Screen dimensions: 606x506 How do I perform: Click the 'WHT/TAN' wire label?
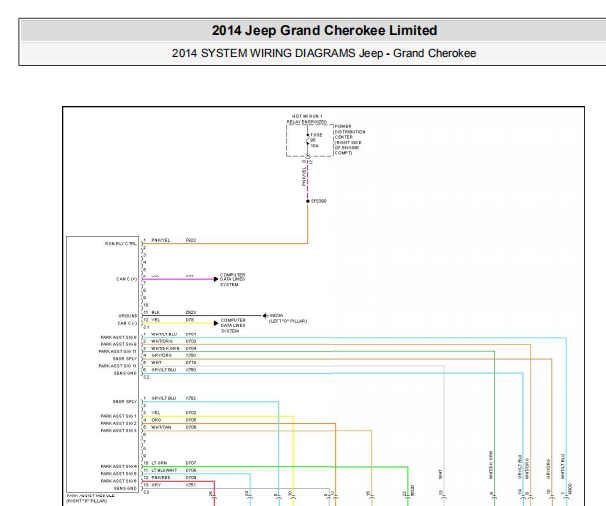point(161,427)
